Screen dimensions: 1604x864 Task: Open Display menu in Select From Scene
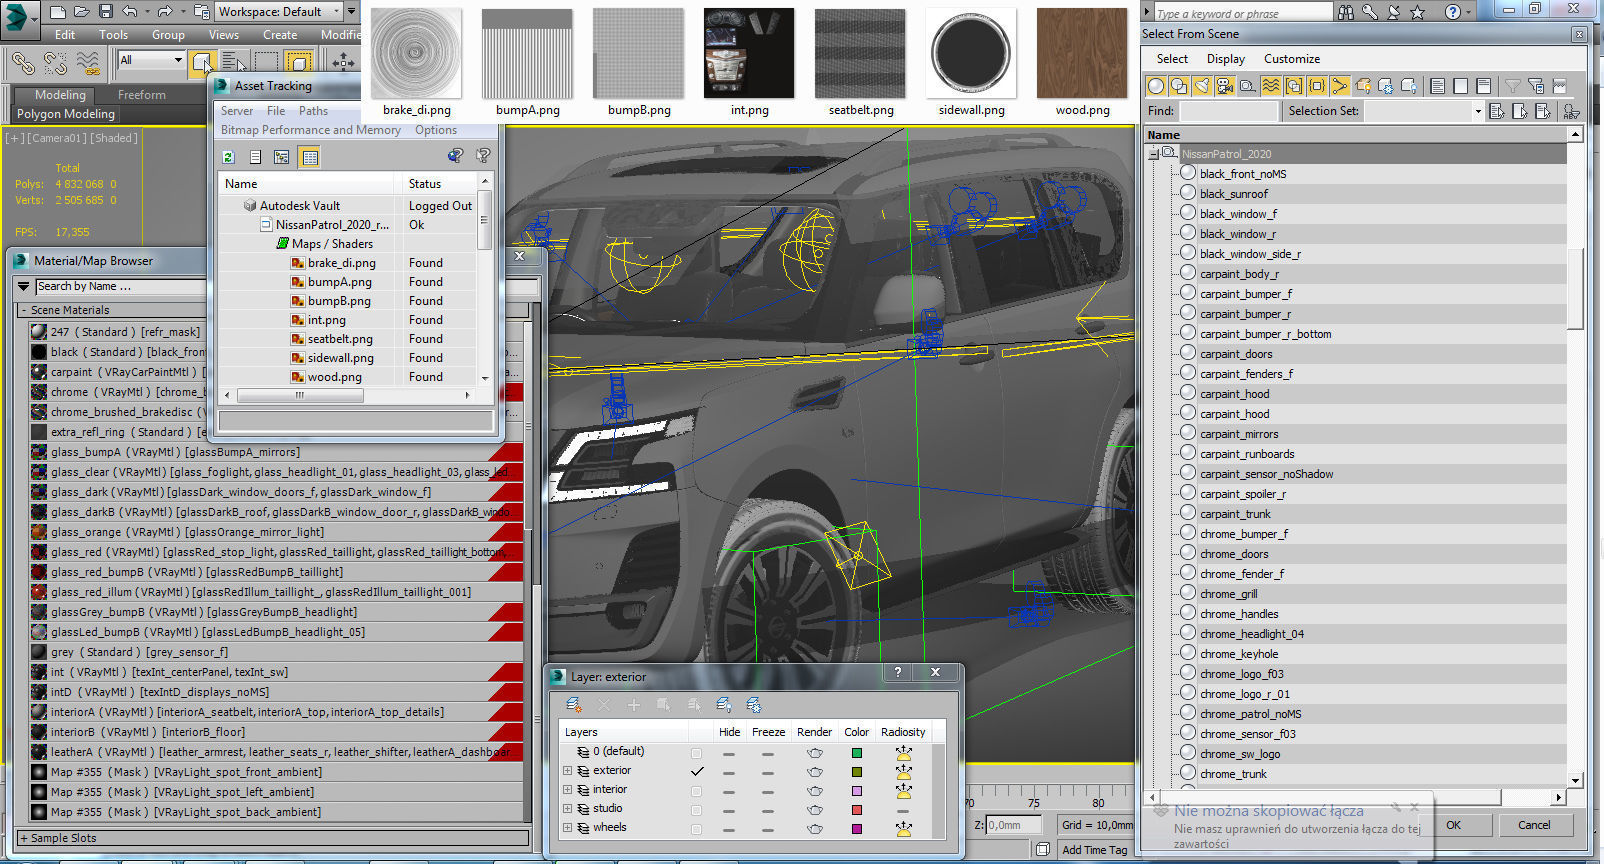tap(1226, 59)
